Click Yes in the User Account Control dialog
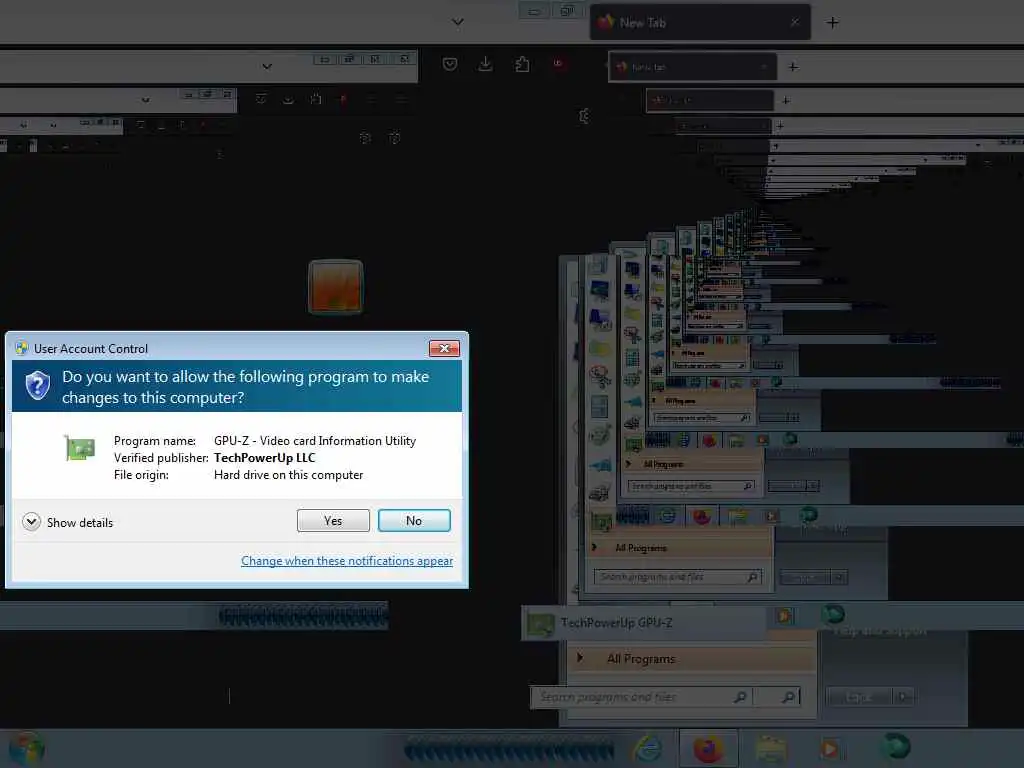This screenshot has height=768, width=1024. 333,520
